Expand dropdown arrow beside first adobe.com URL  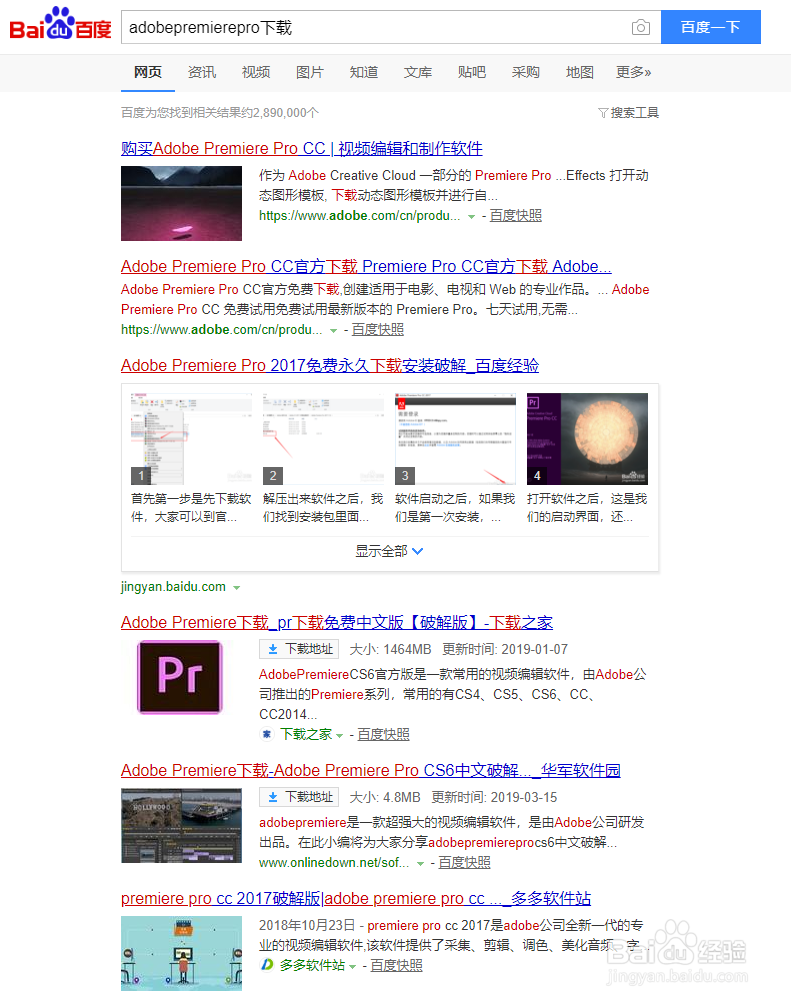click(471, 217)
